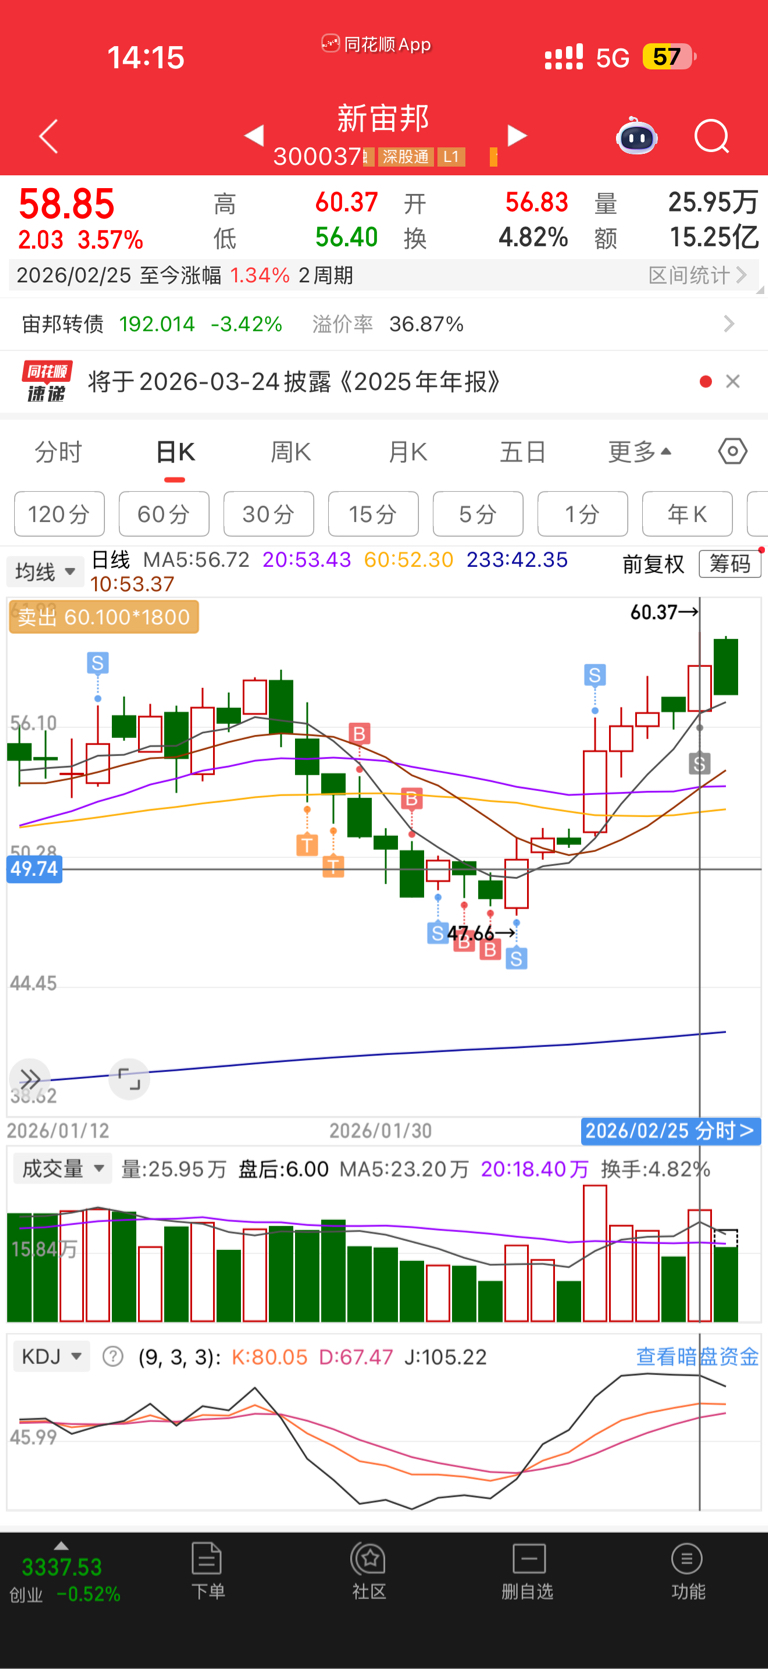Tap the 新宙邦 stock title
Image resolution: width=768 pixels, height=1669 pixels.
pyautogui.click(x=383, y=118)
